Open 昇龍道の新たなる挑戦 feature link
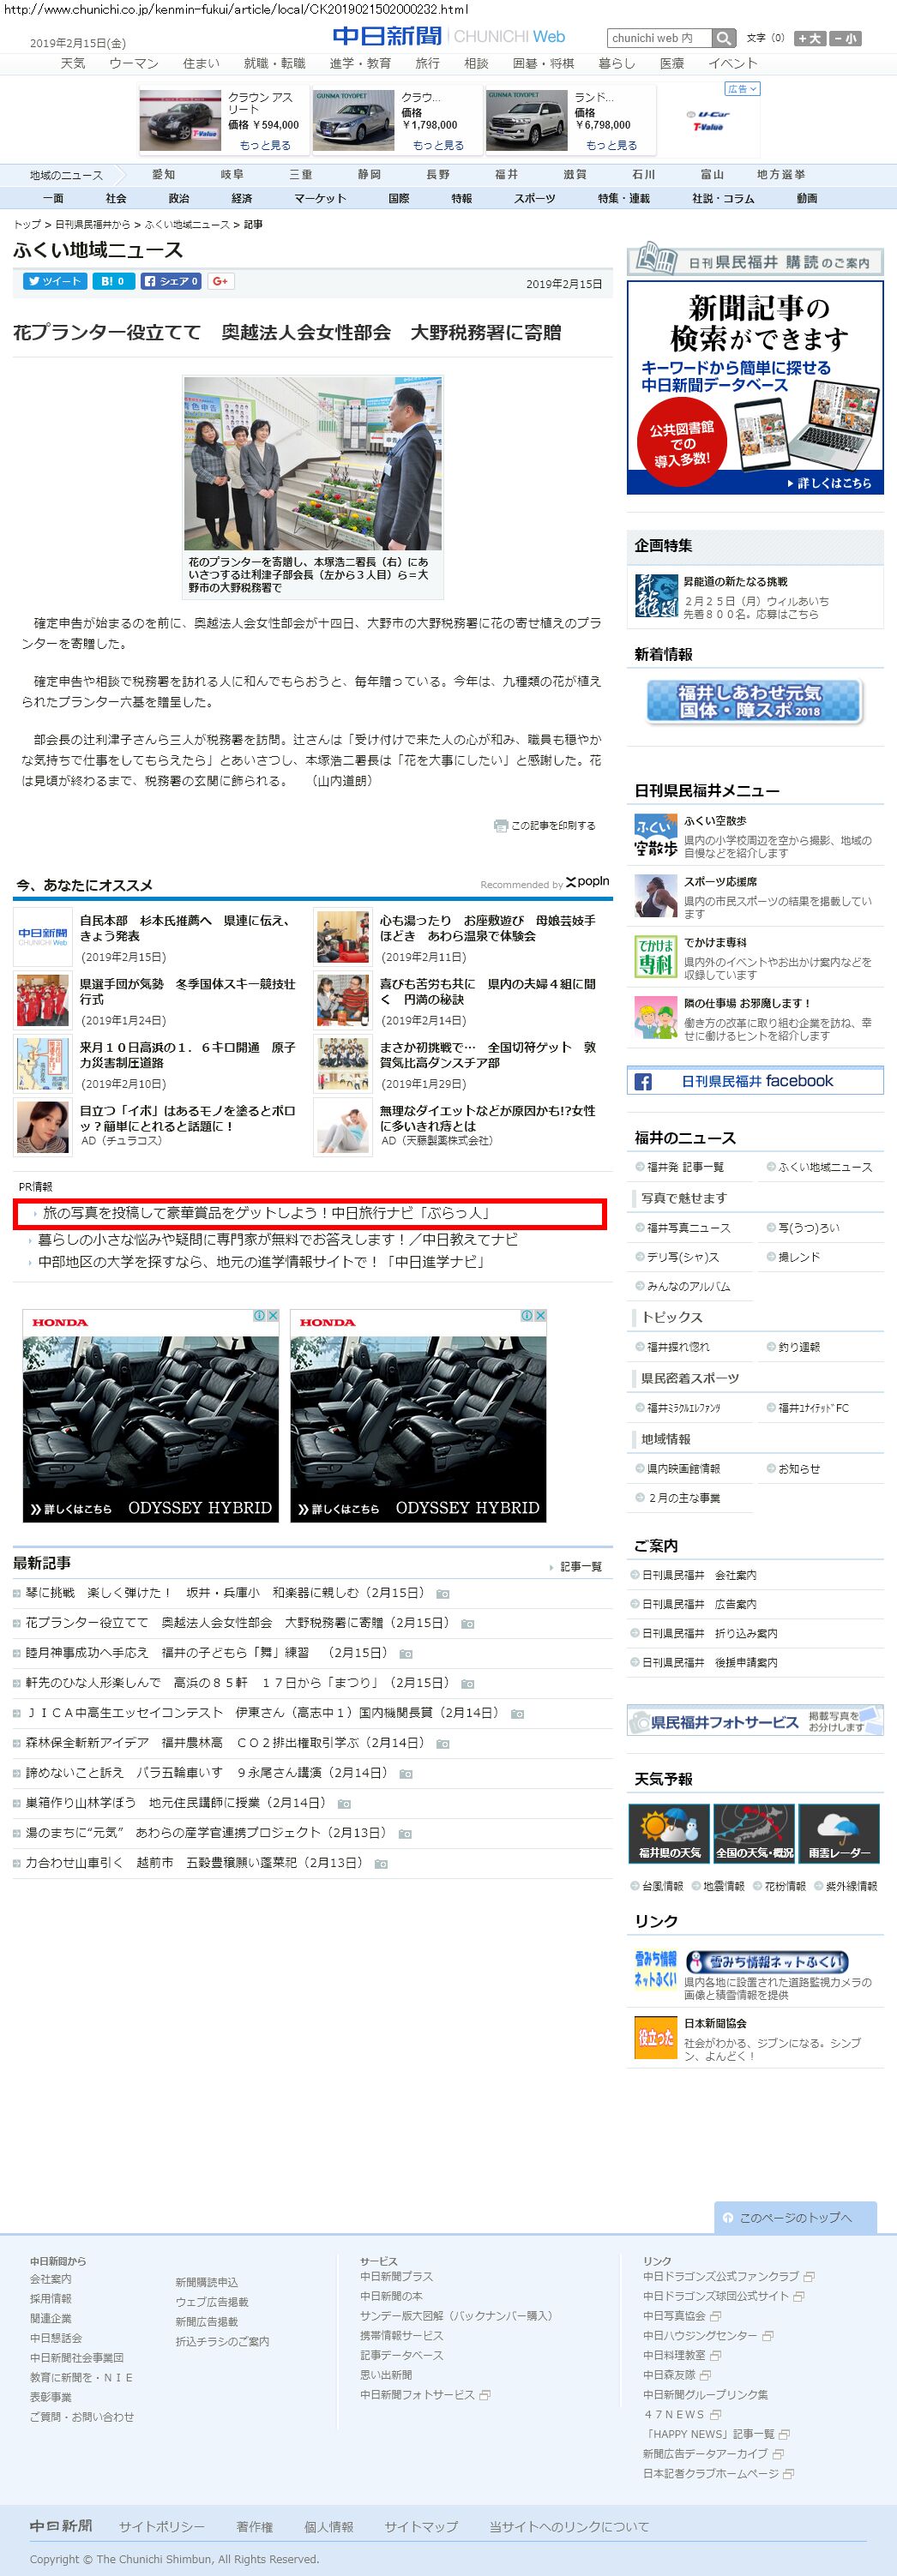This screenshot has width=897, height=2576. (735, 581)
